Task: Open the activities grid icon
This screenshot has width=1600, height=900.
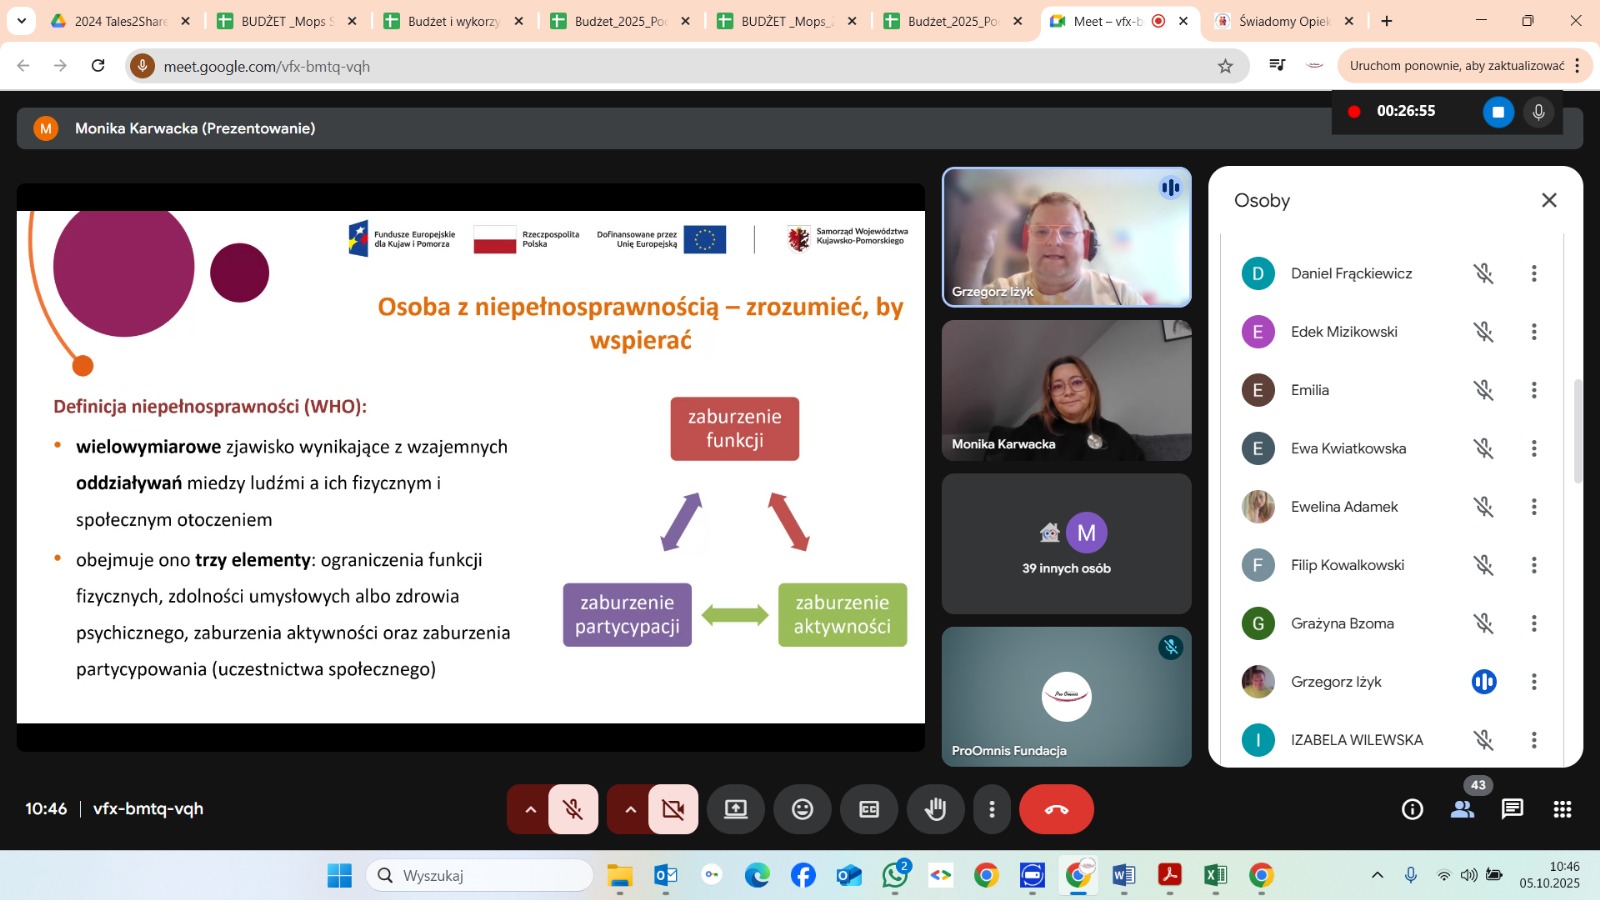Action: tap(1562, 809)
